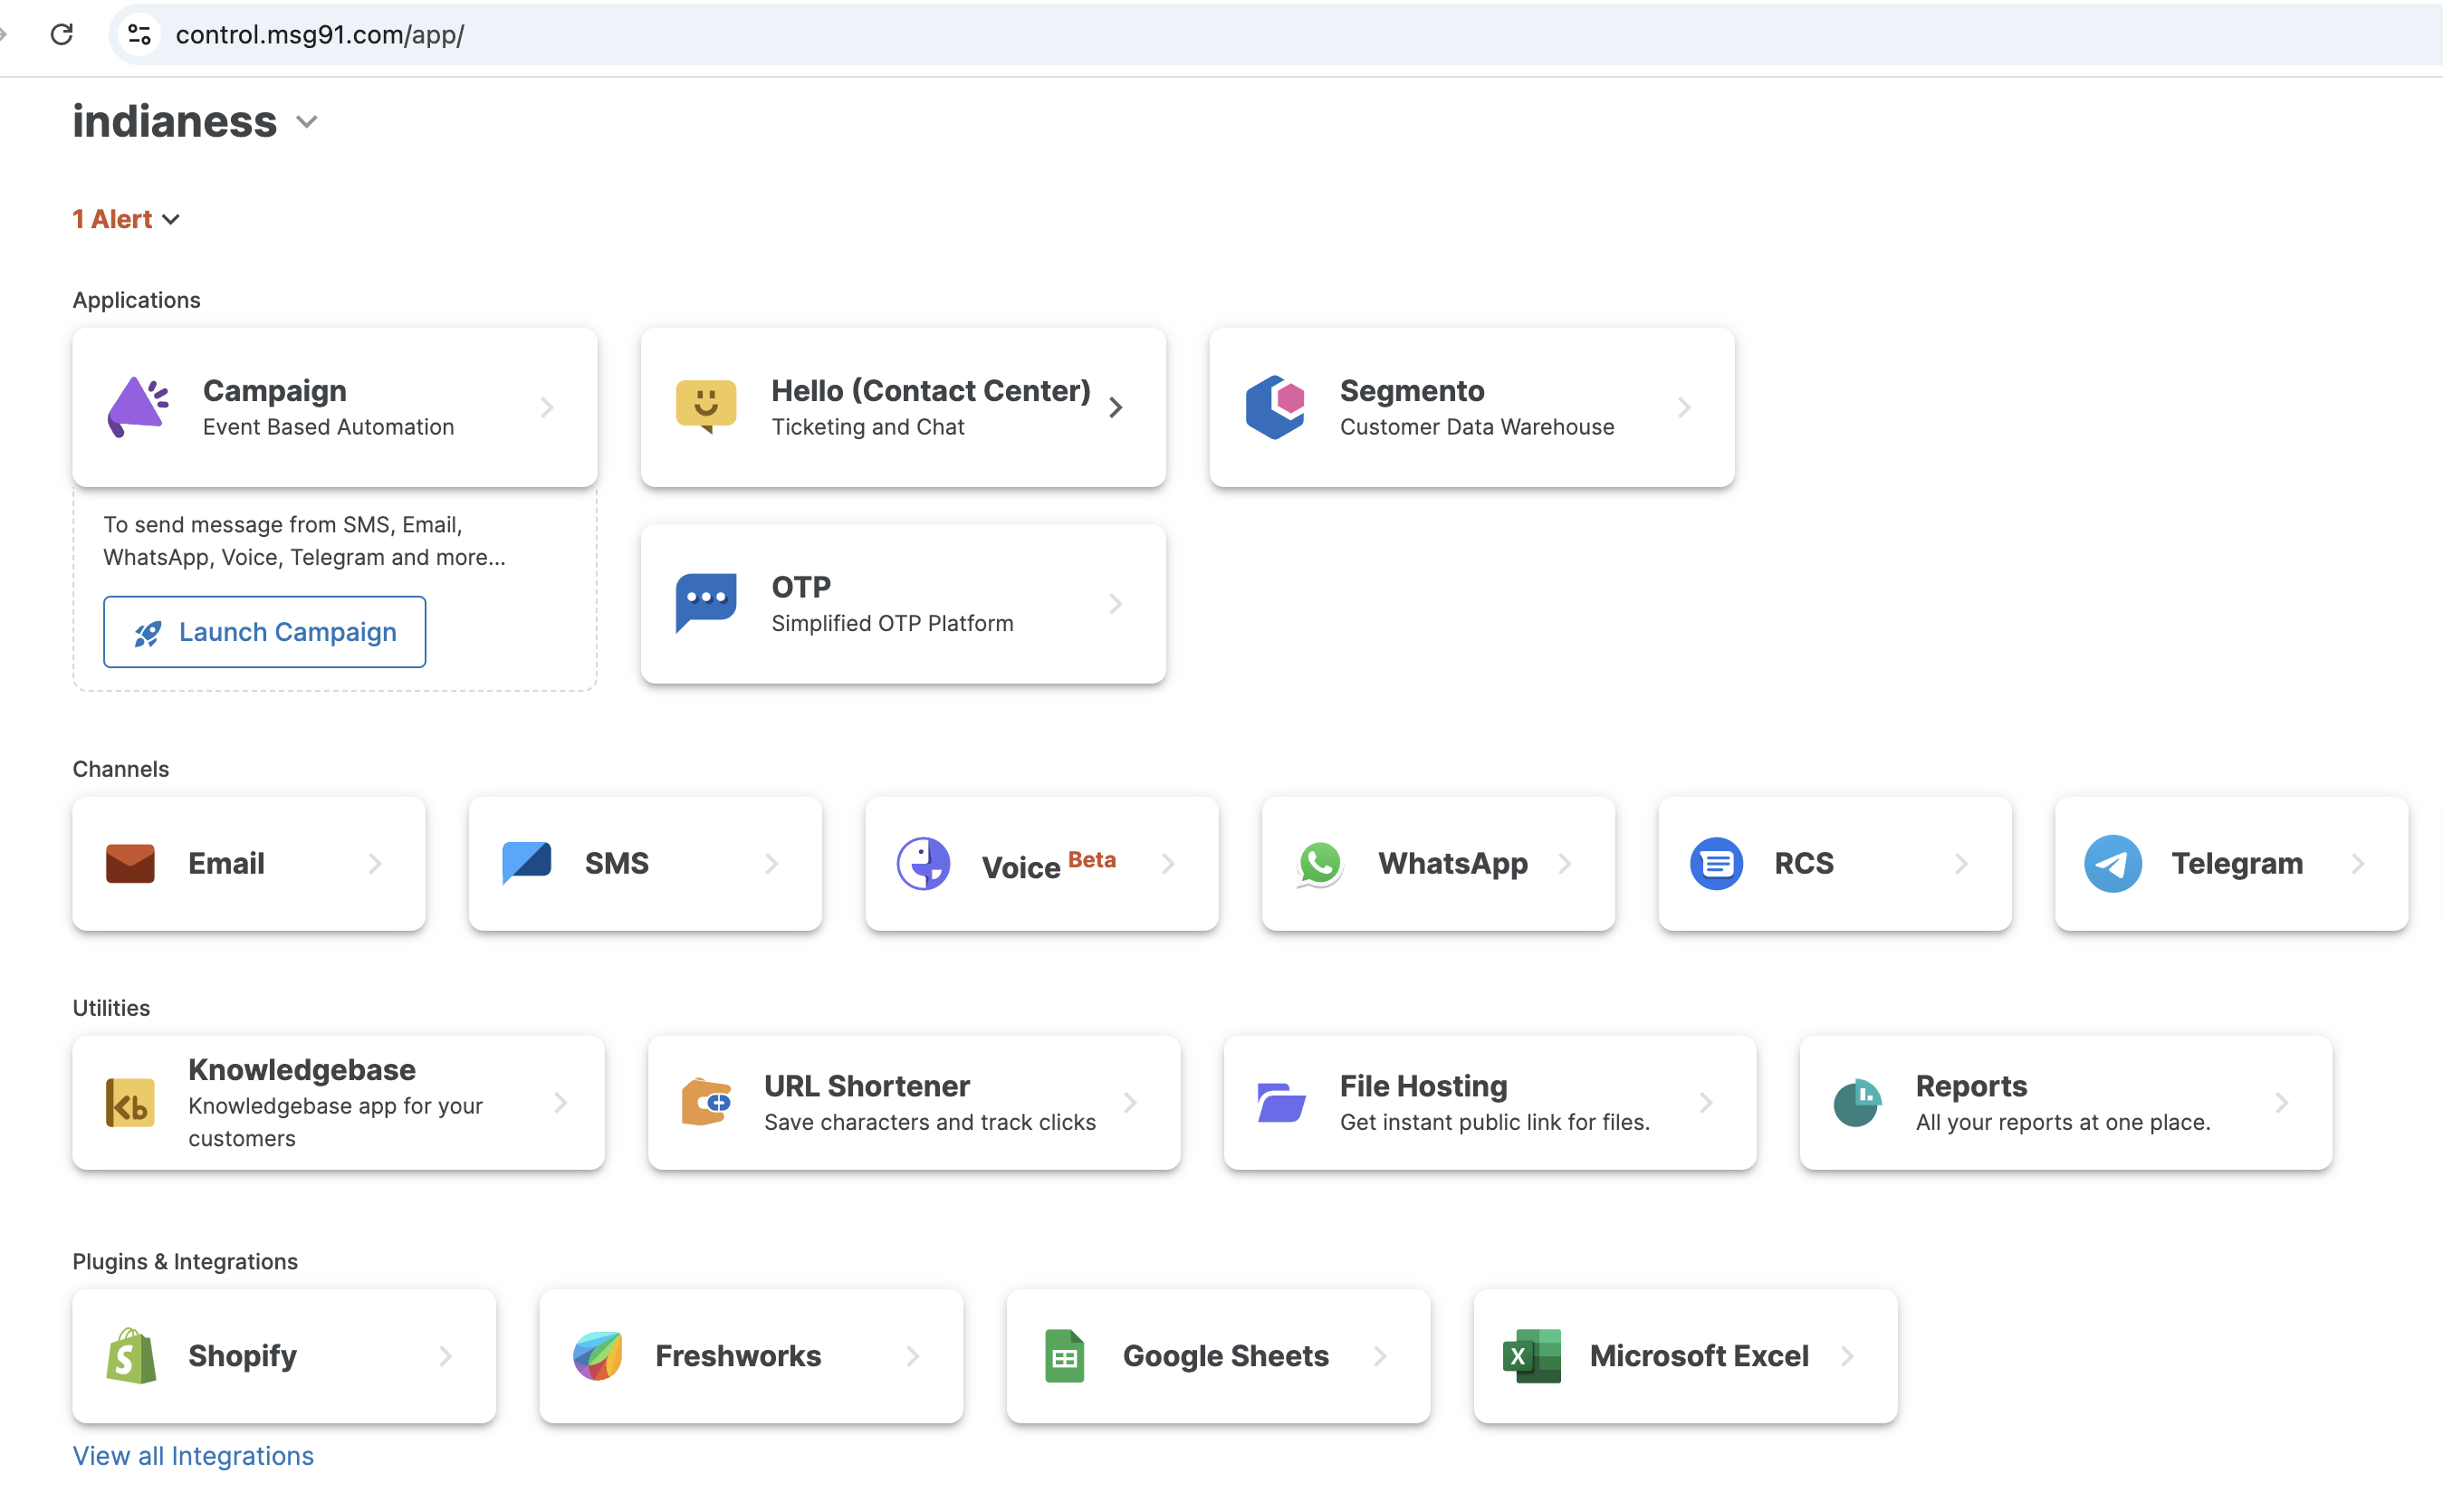Viewport: 2443px width, 1512px height.
Task: Click the Plugins & Integrations heading
Action: coord(185,1261)
